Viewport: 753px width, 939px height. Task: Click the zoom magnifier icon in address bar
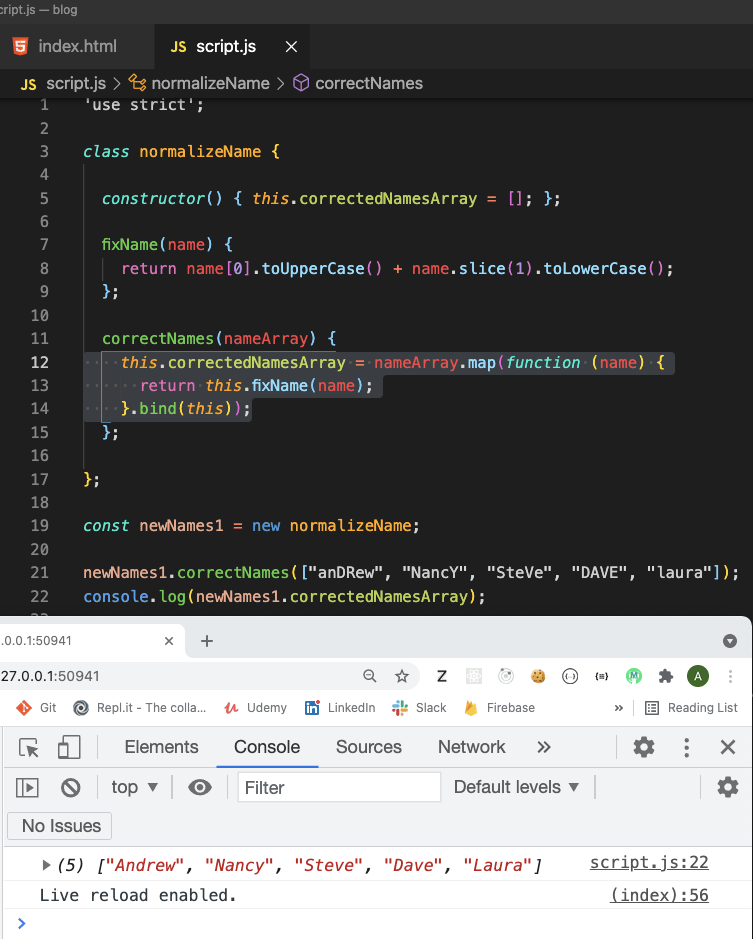pyautogui.click(x=370, y=676)
